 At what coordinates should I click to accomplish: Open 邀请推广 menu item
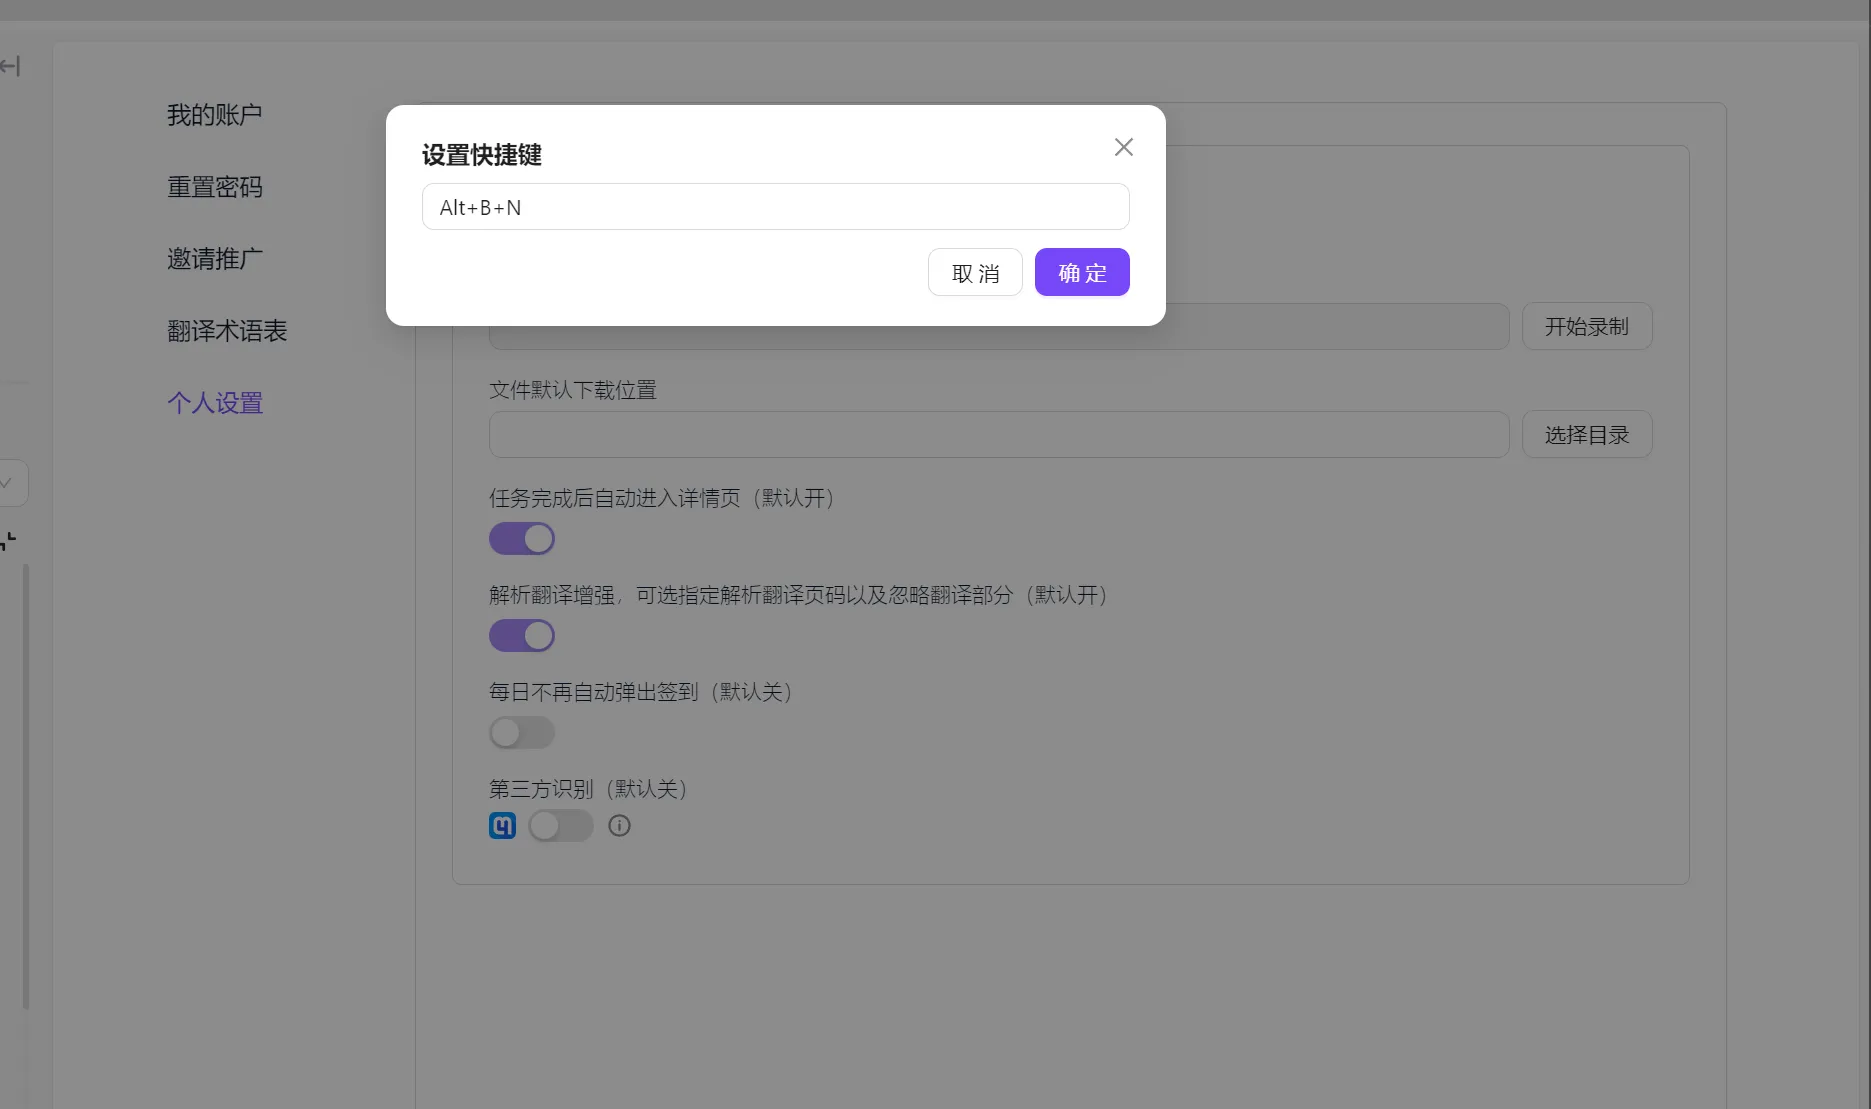(214, 259)
